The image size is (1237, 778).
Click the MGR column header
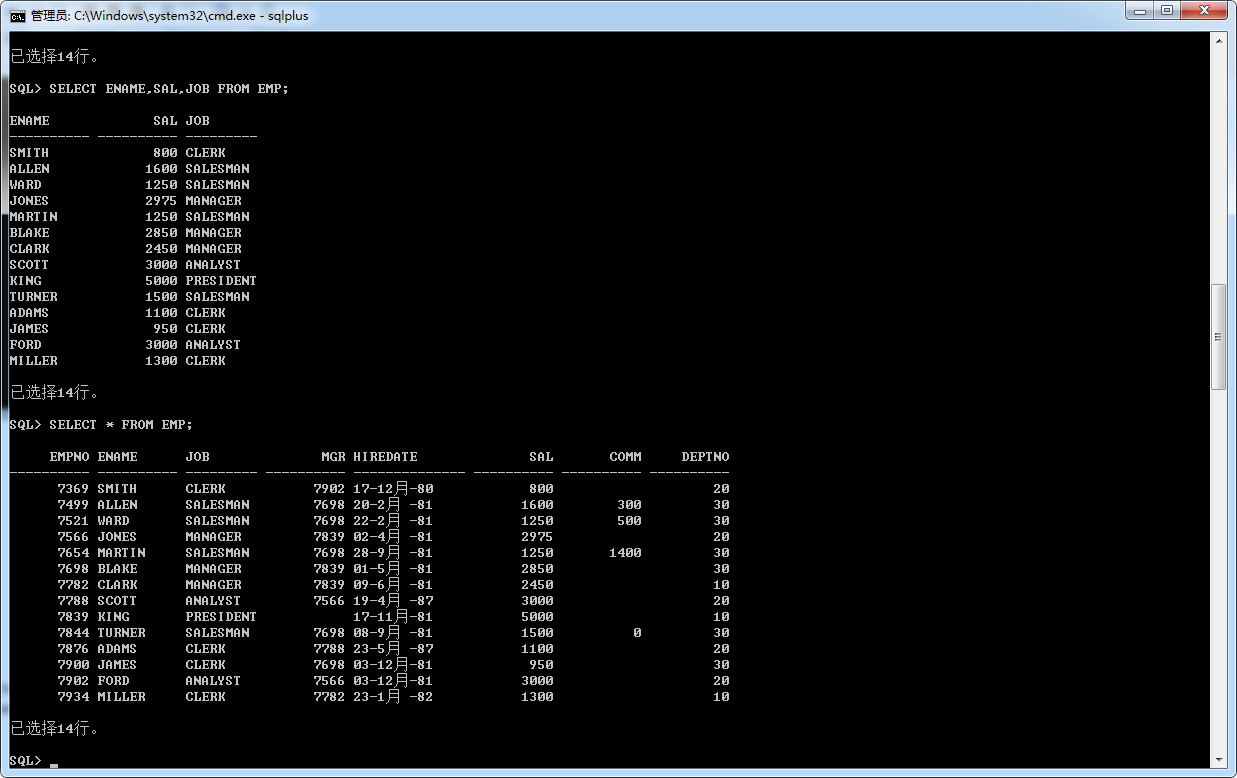click(x=333, y=457)
